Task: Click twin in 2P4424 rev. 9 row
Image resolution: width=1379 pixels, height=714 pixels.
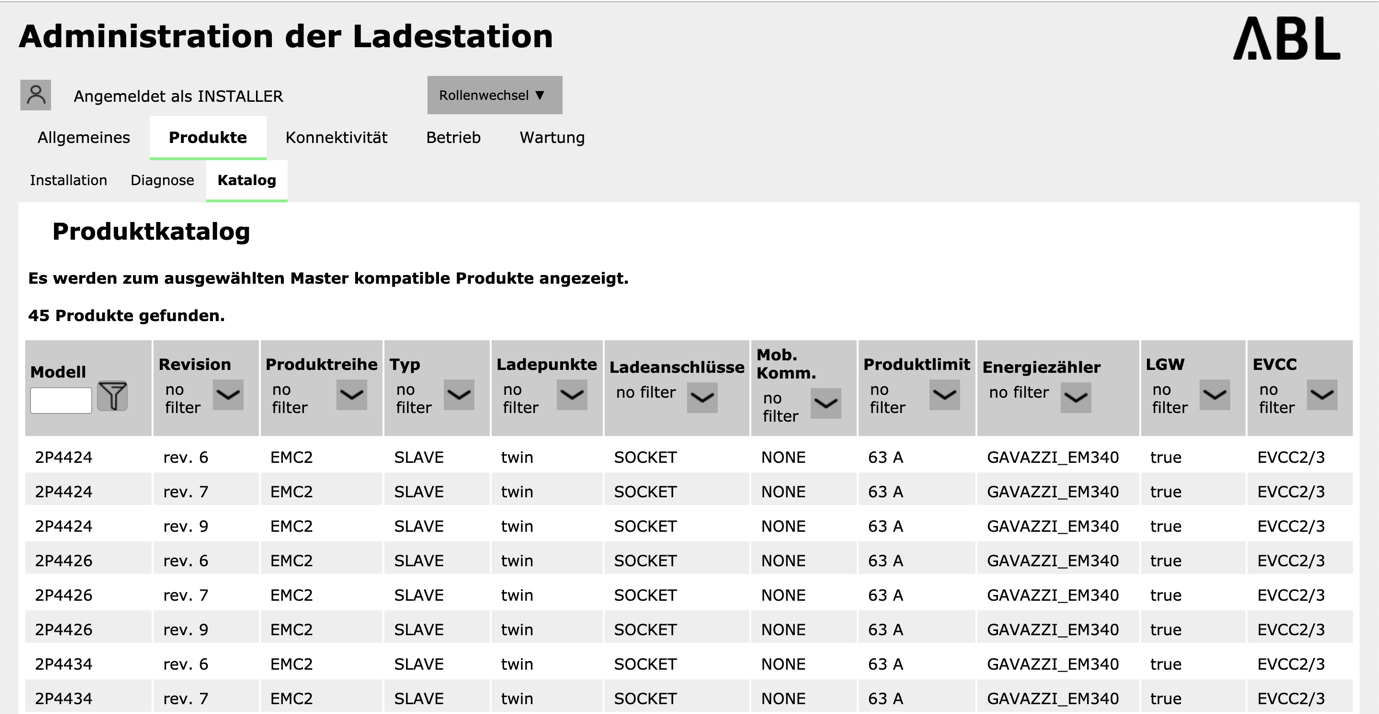Action: point(517,526)
